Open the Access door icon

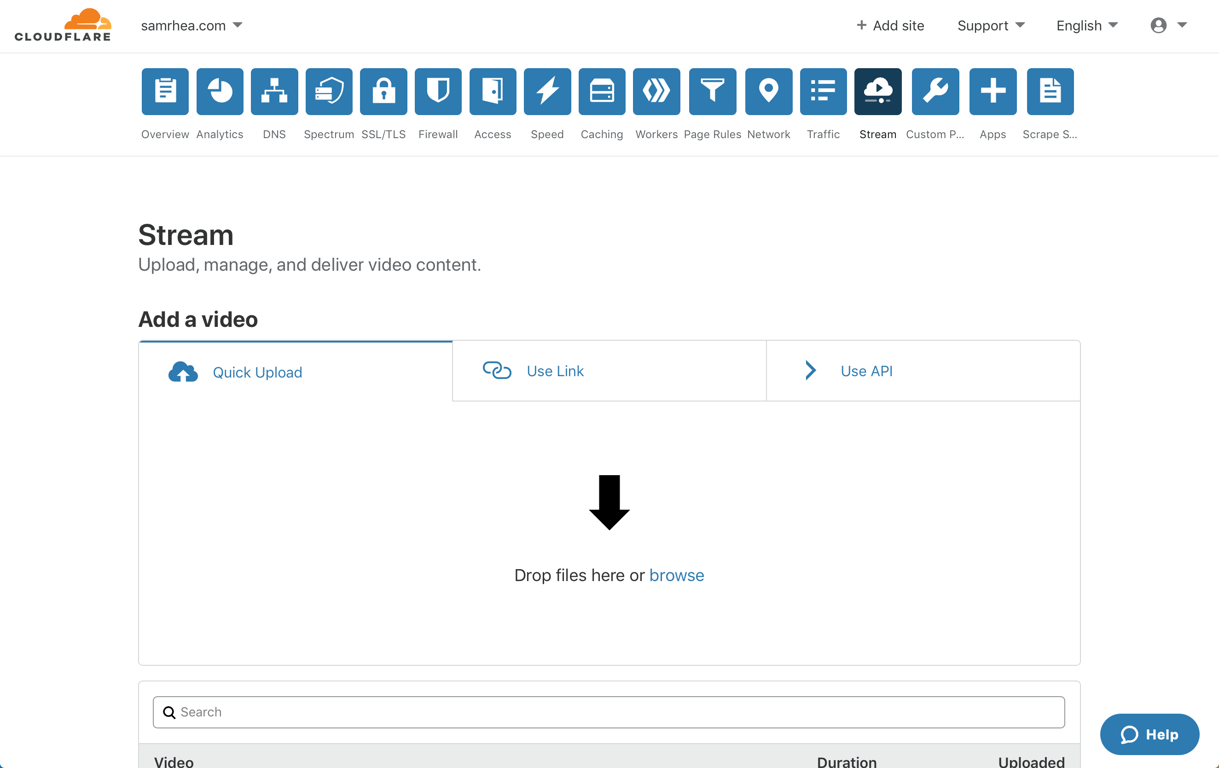point(493,91)
